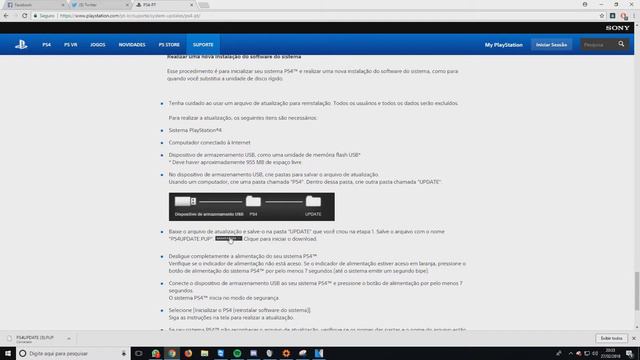Screen dimensions: 640x360
Task: Close the PS4 PT browser tab
Action: click(192, 5)
